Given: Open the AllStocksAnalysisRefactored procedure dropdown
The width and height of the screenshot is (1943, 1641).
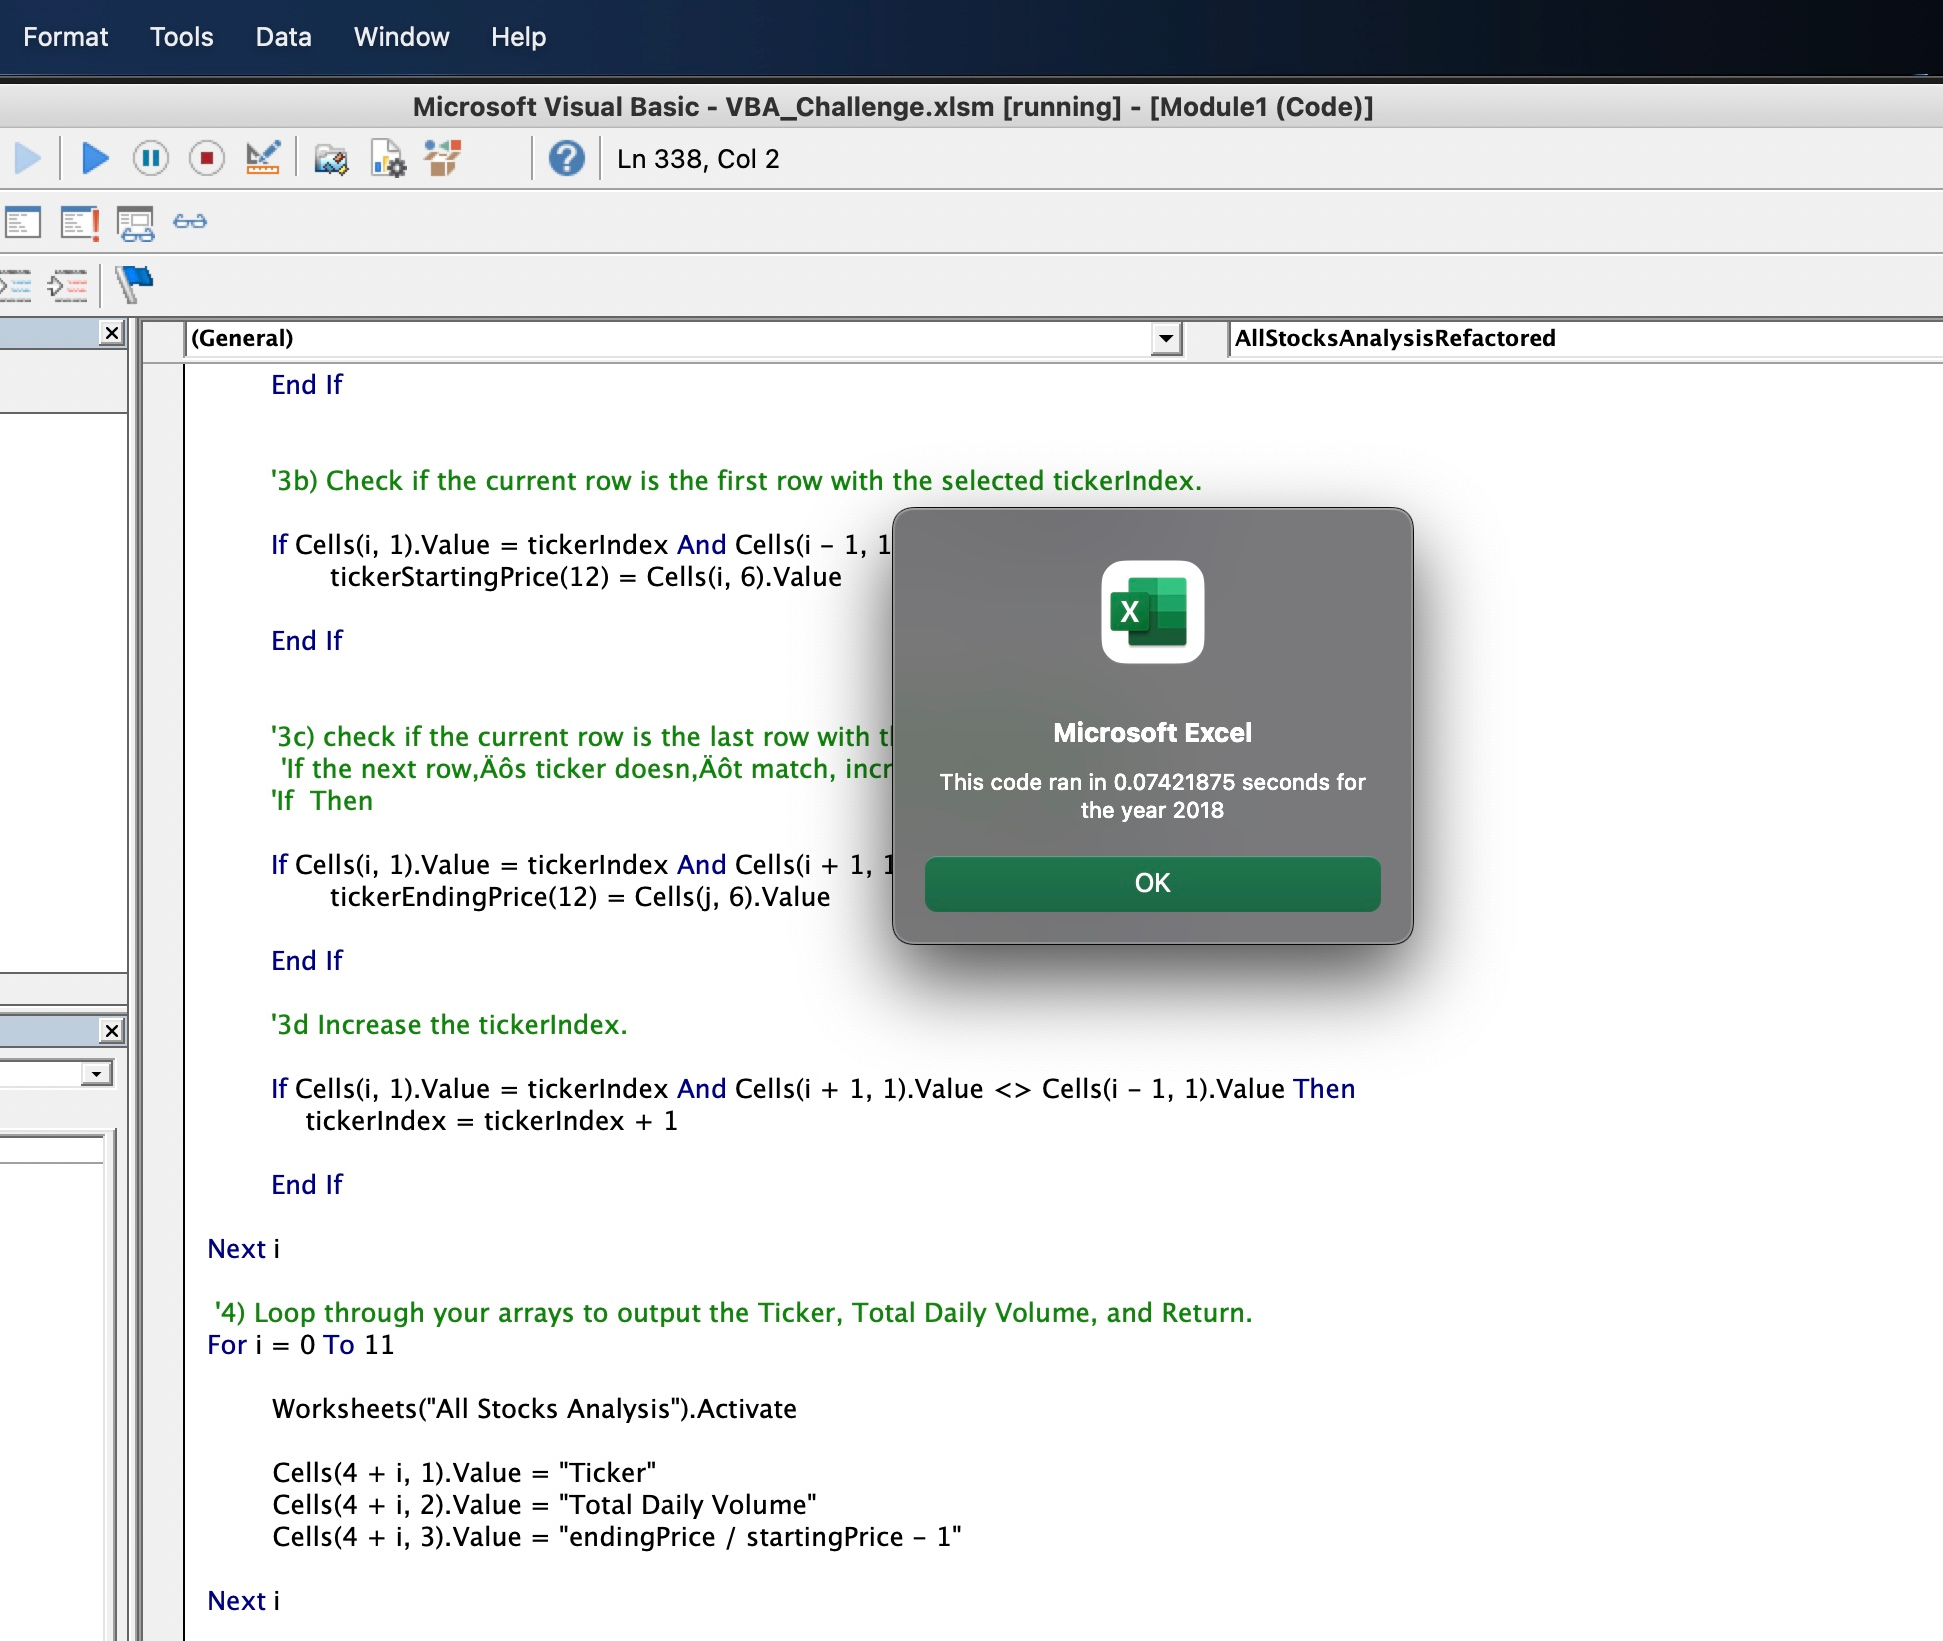Looking at the screenshot, I should click(x=1585, y=339).
